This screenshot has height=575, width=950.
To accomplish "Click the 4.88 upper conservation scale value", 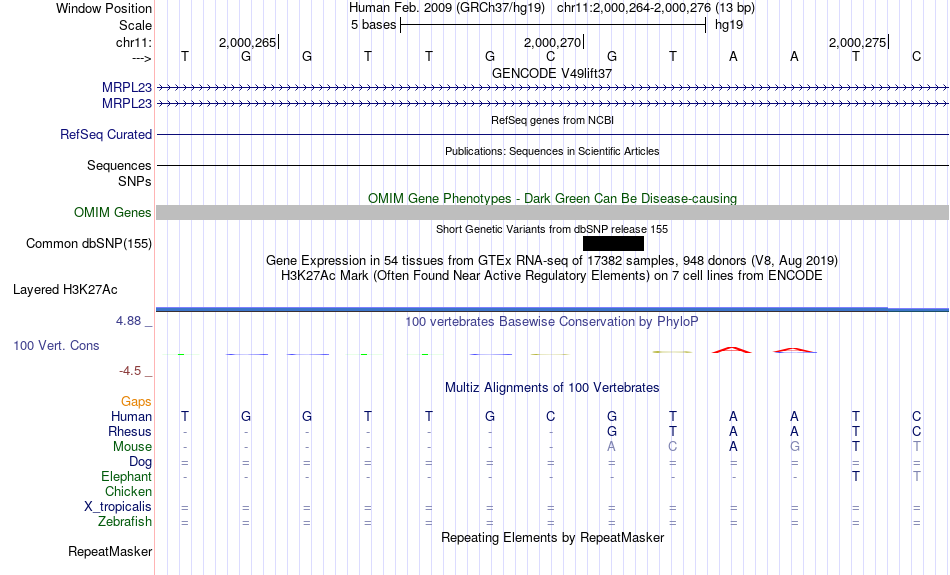I will tap(128, 321).
